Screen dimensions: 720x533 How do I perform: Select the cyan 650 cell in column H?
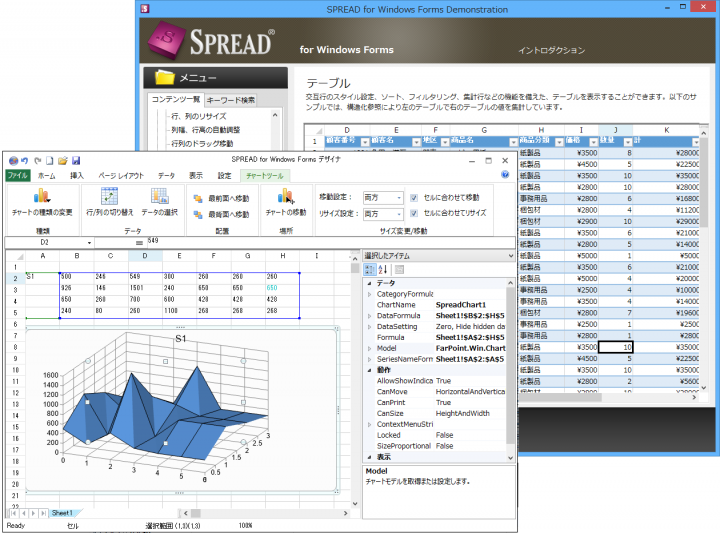(x=282, y=288)
